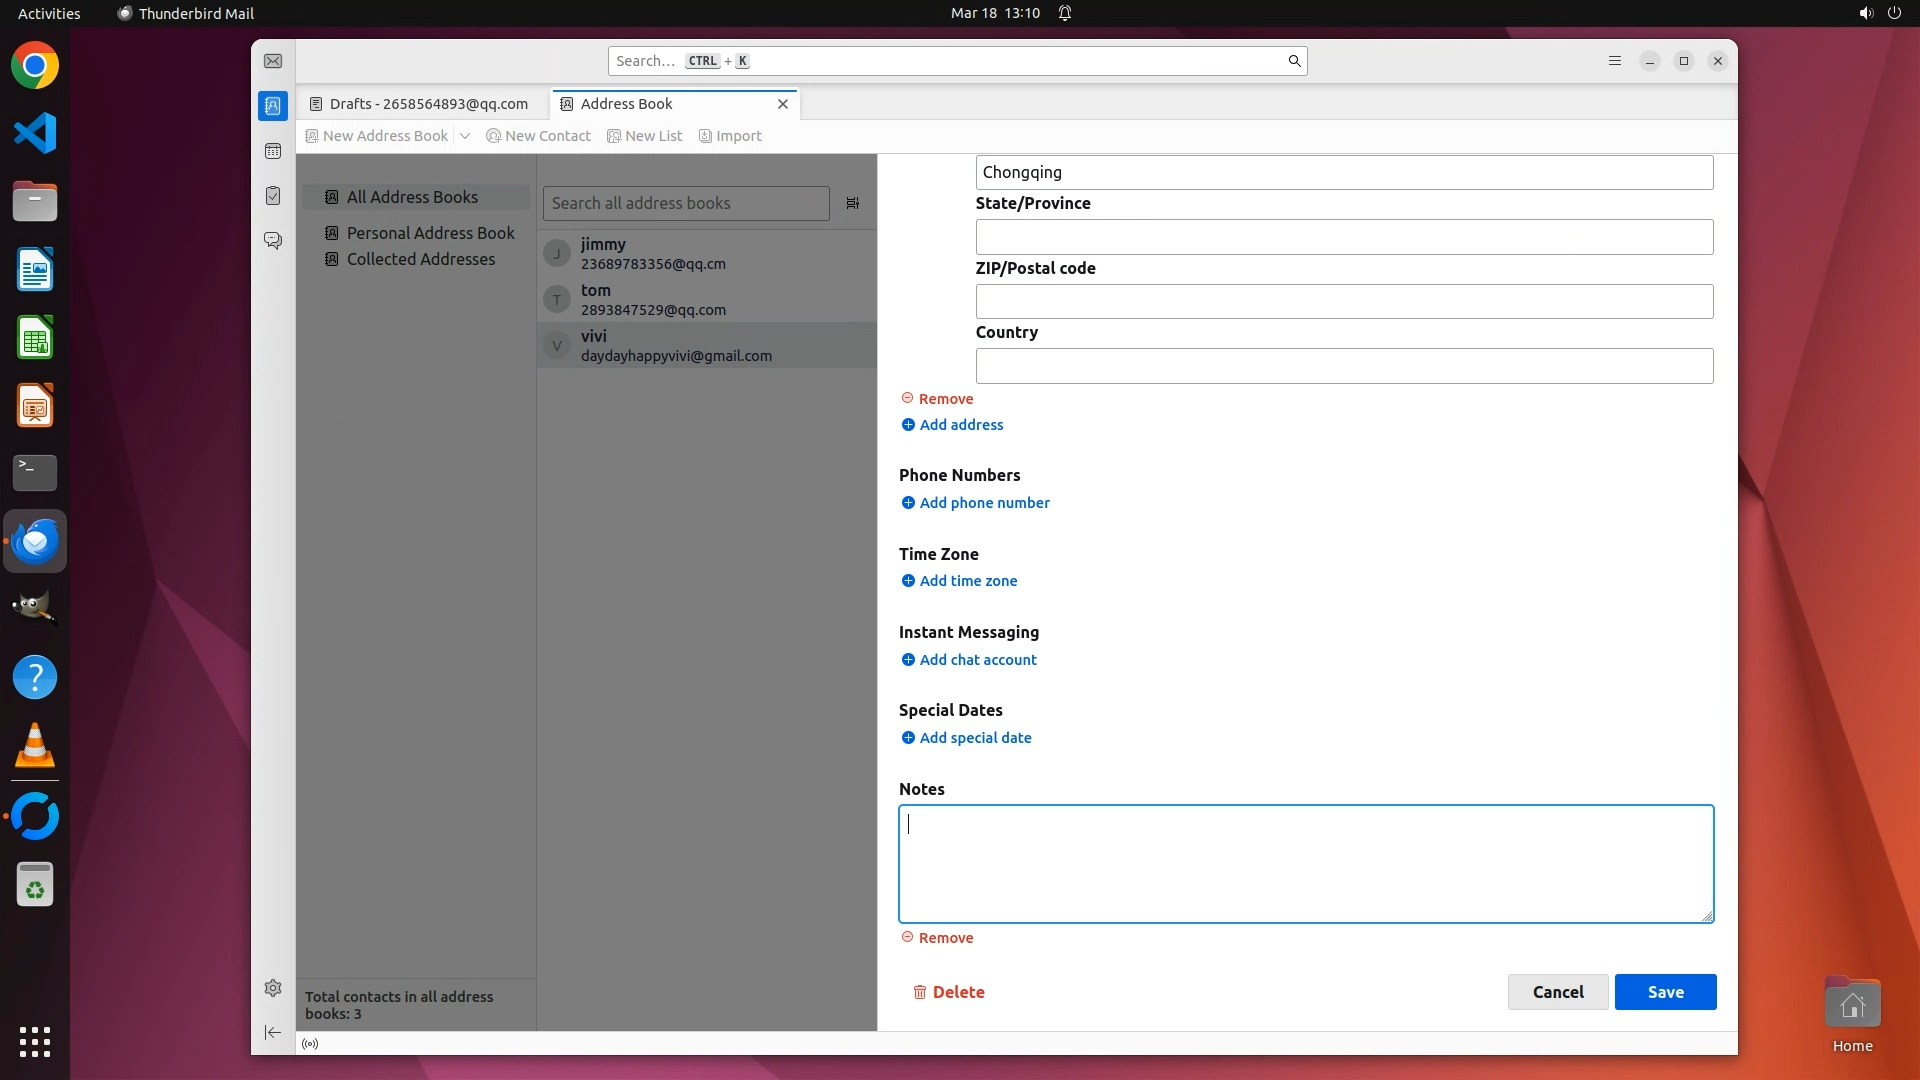Close the Address Book tab

[783, 104]
